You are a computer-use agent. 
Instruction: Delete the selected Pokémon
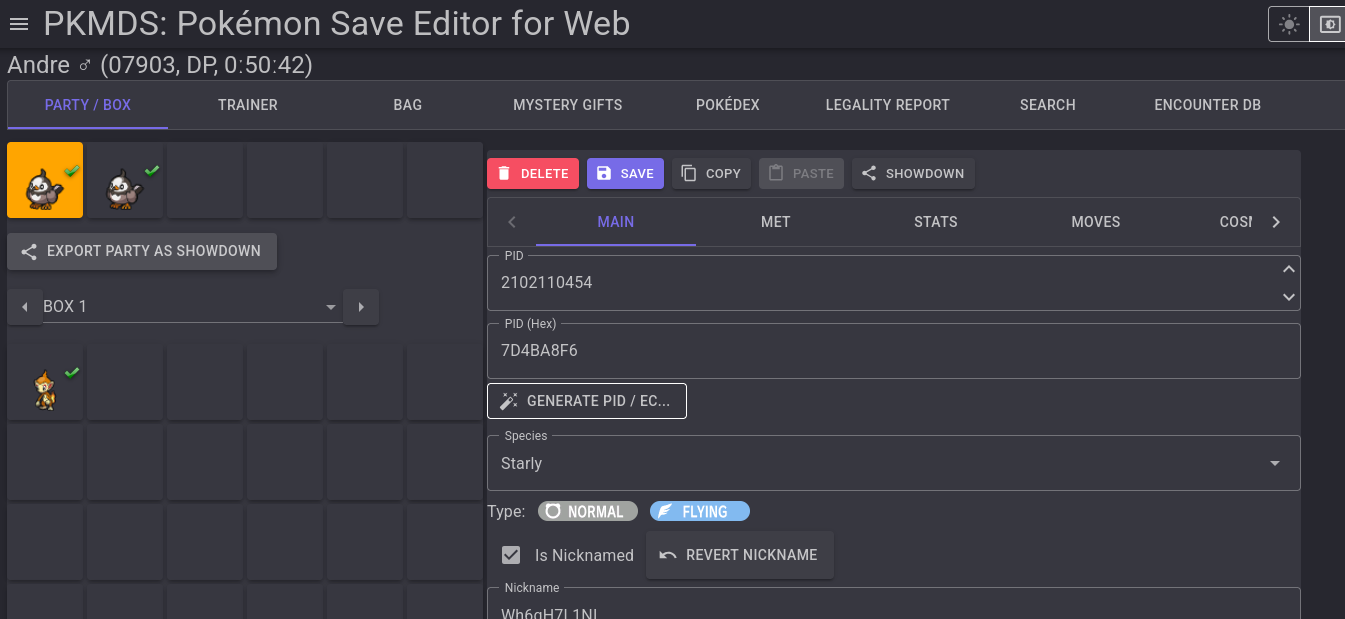pyautogui.click(x=533, y=173)
